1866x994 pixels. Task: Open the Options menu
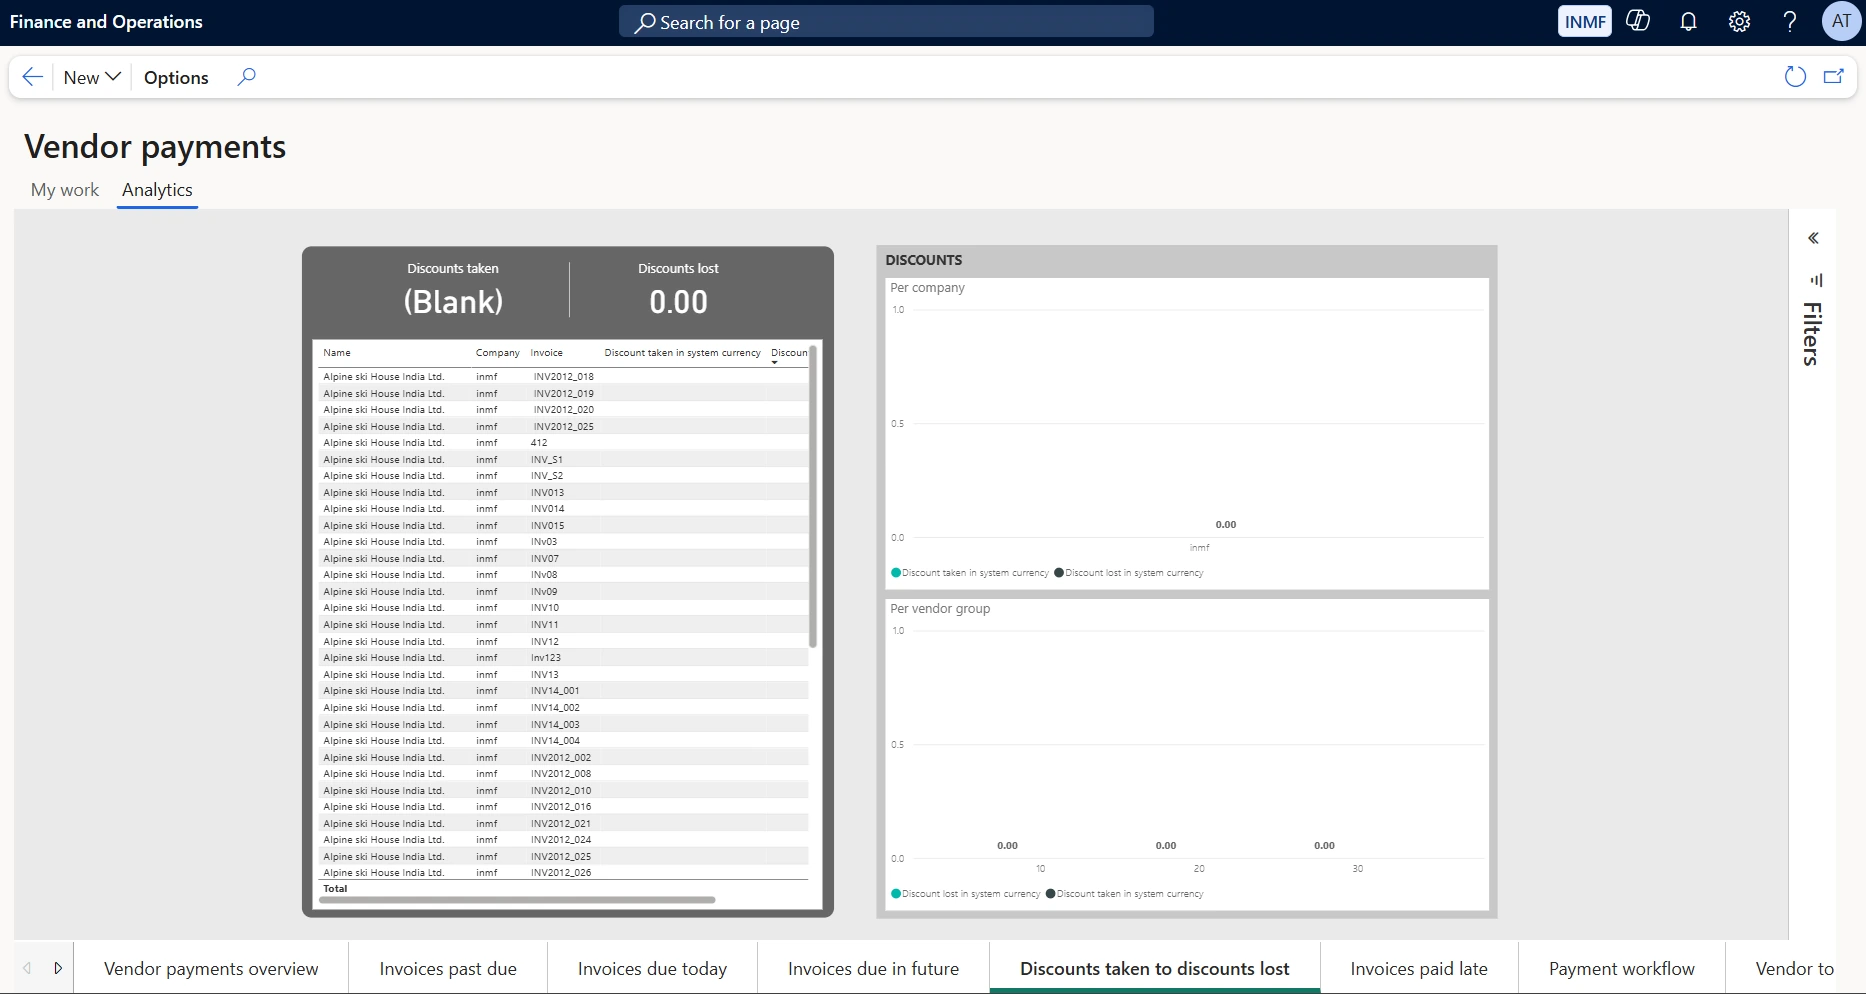tap(176, 77)
